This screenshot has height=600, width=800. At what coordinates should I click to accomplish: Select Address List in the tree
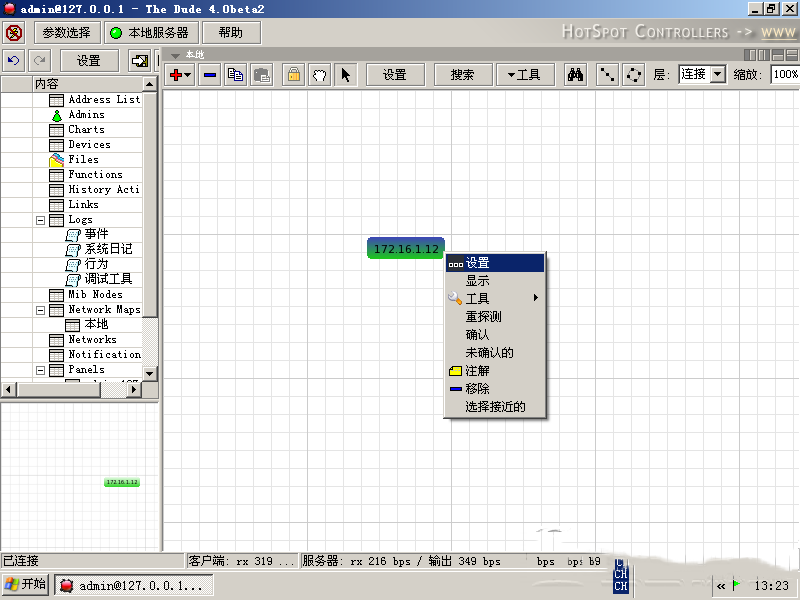105,100
